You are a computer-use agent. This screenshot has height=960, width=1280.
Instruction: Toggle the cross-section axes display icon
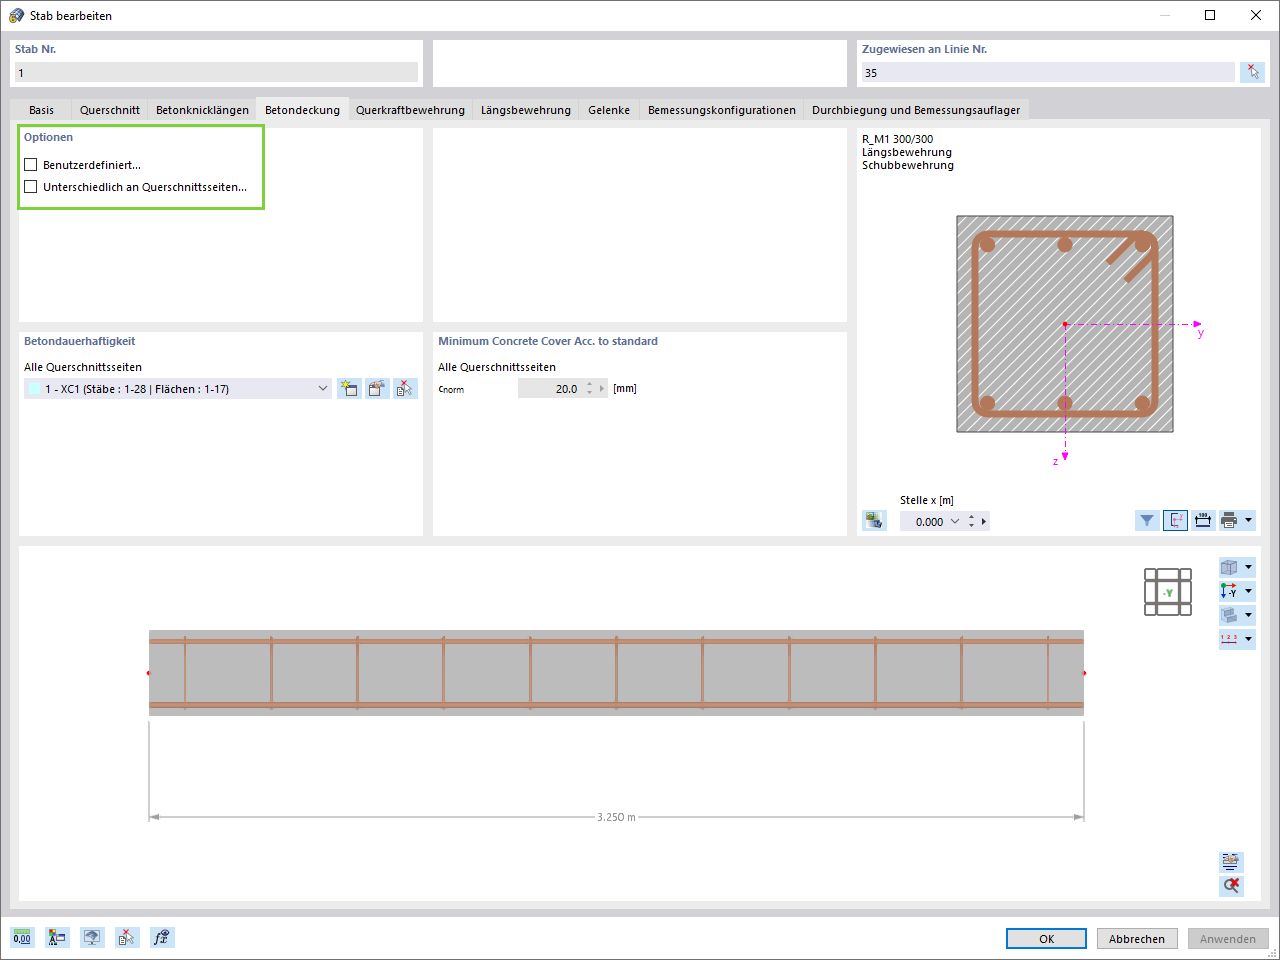[1175, 521]
